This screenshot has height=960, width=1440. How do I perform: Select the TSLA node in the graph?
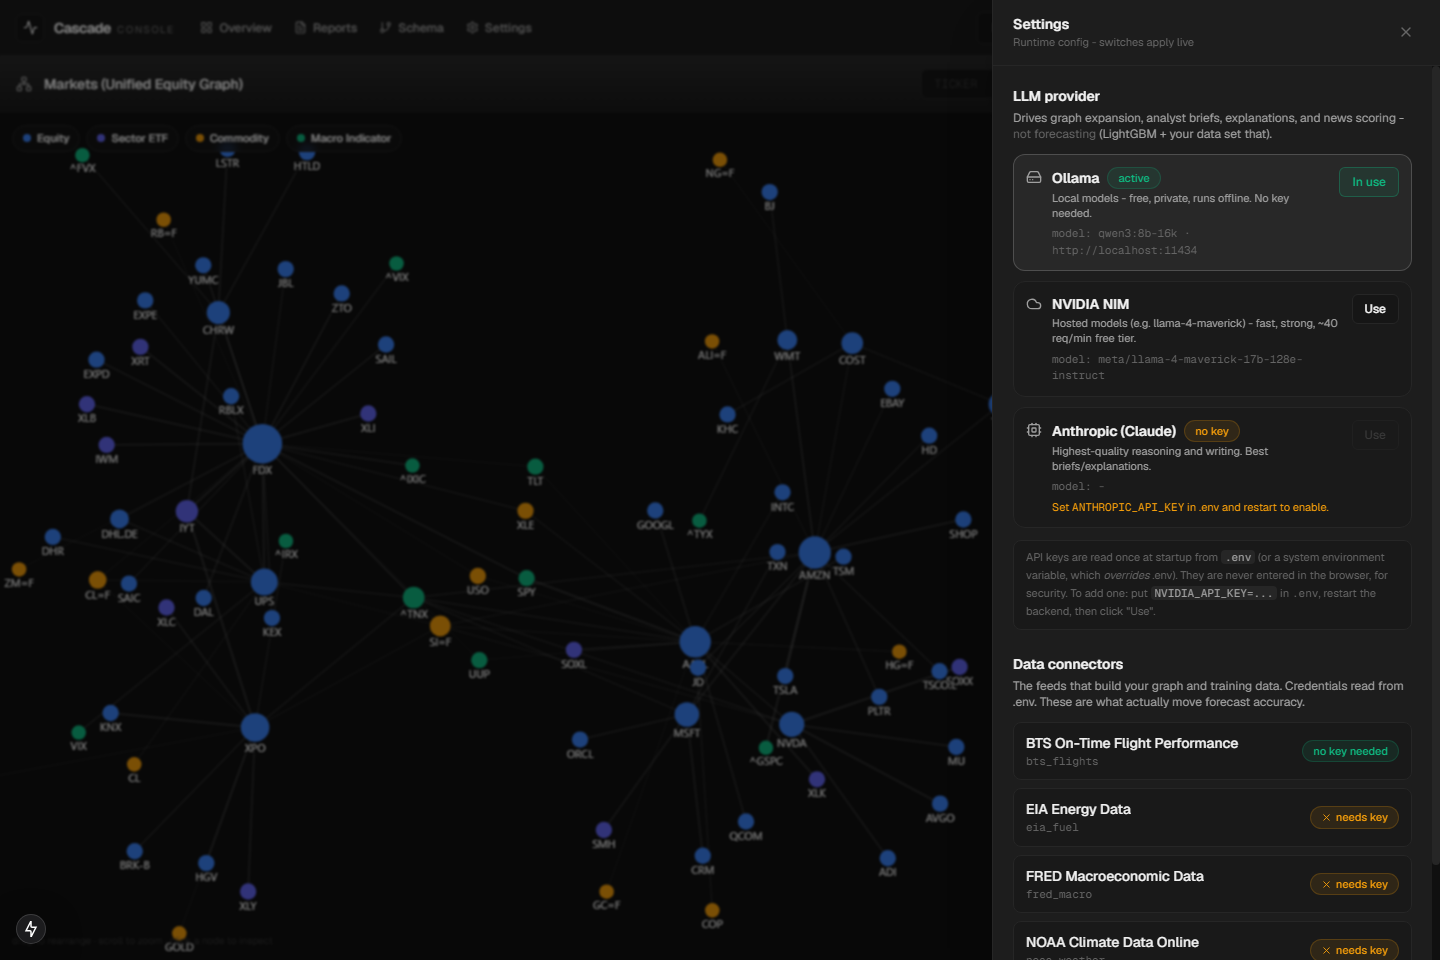point(785,676)
